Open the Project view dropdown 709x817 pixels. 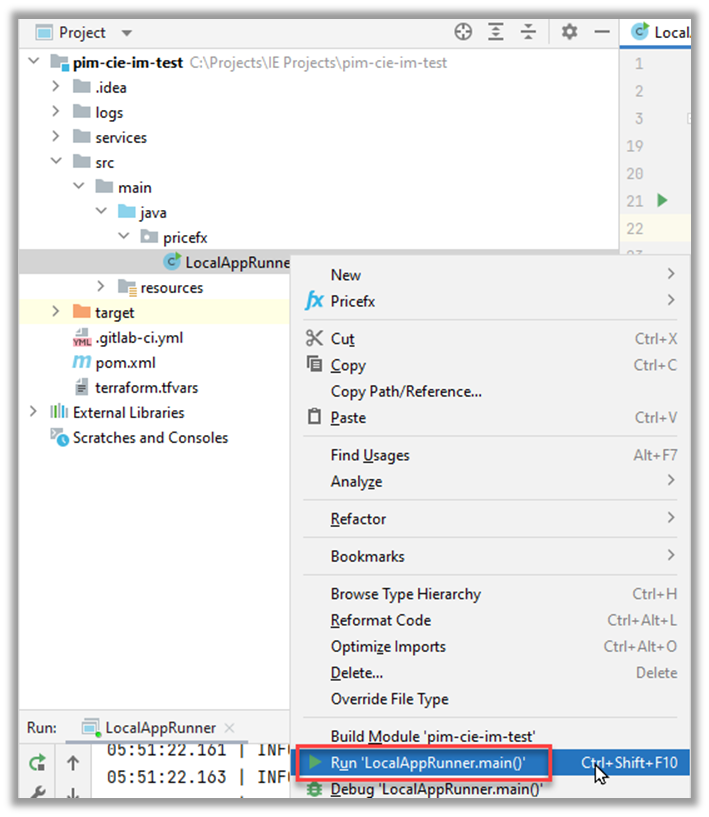(126, 33)
